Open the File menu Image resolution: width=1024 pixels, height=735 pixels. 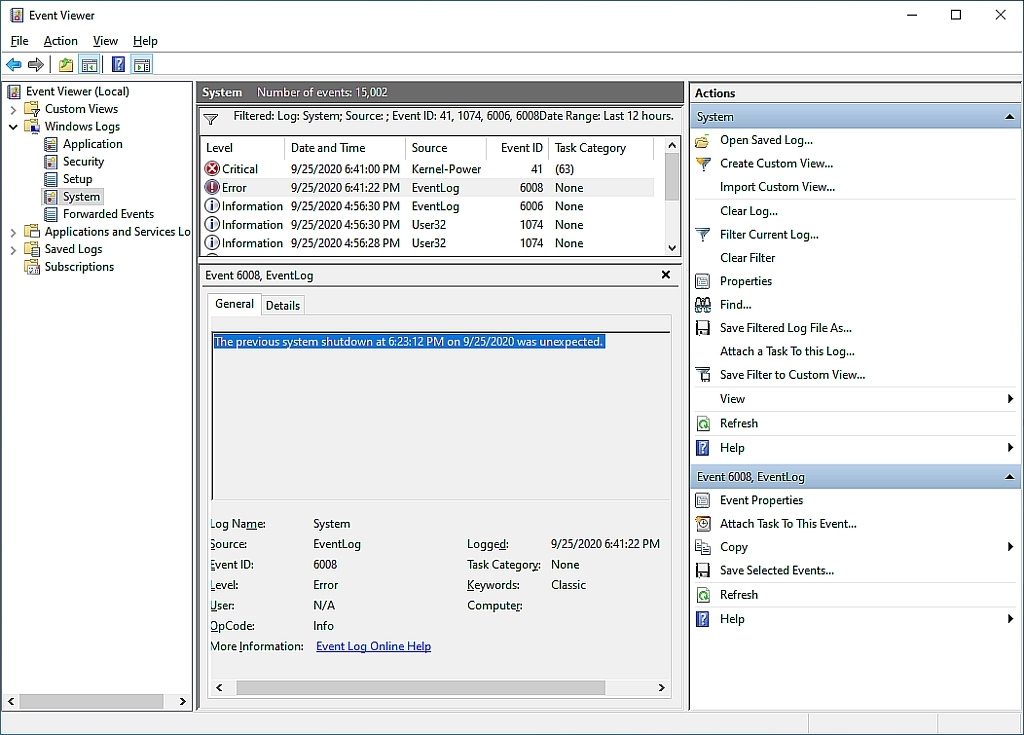point(20,41)
